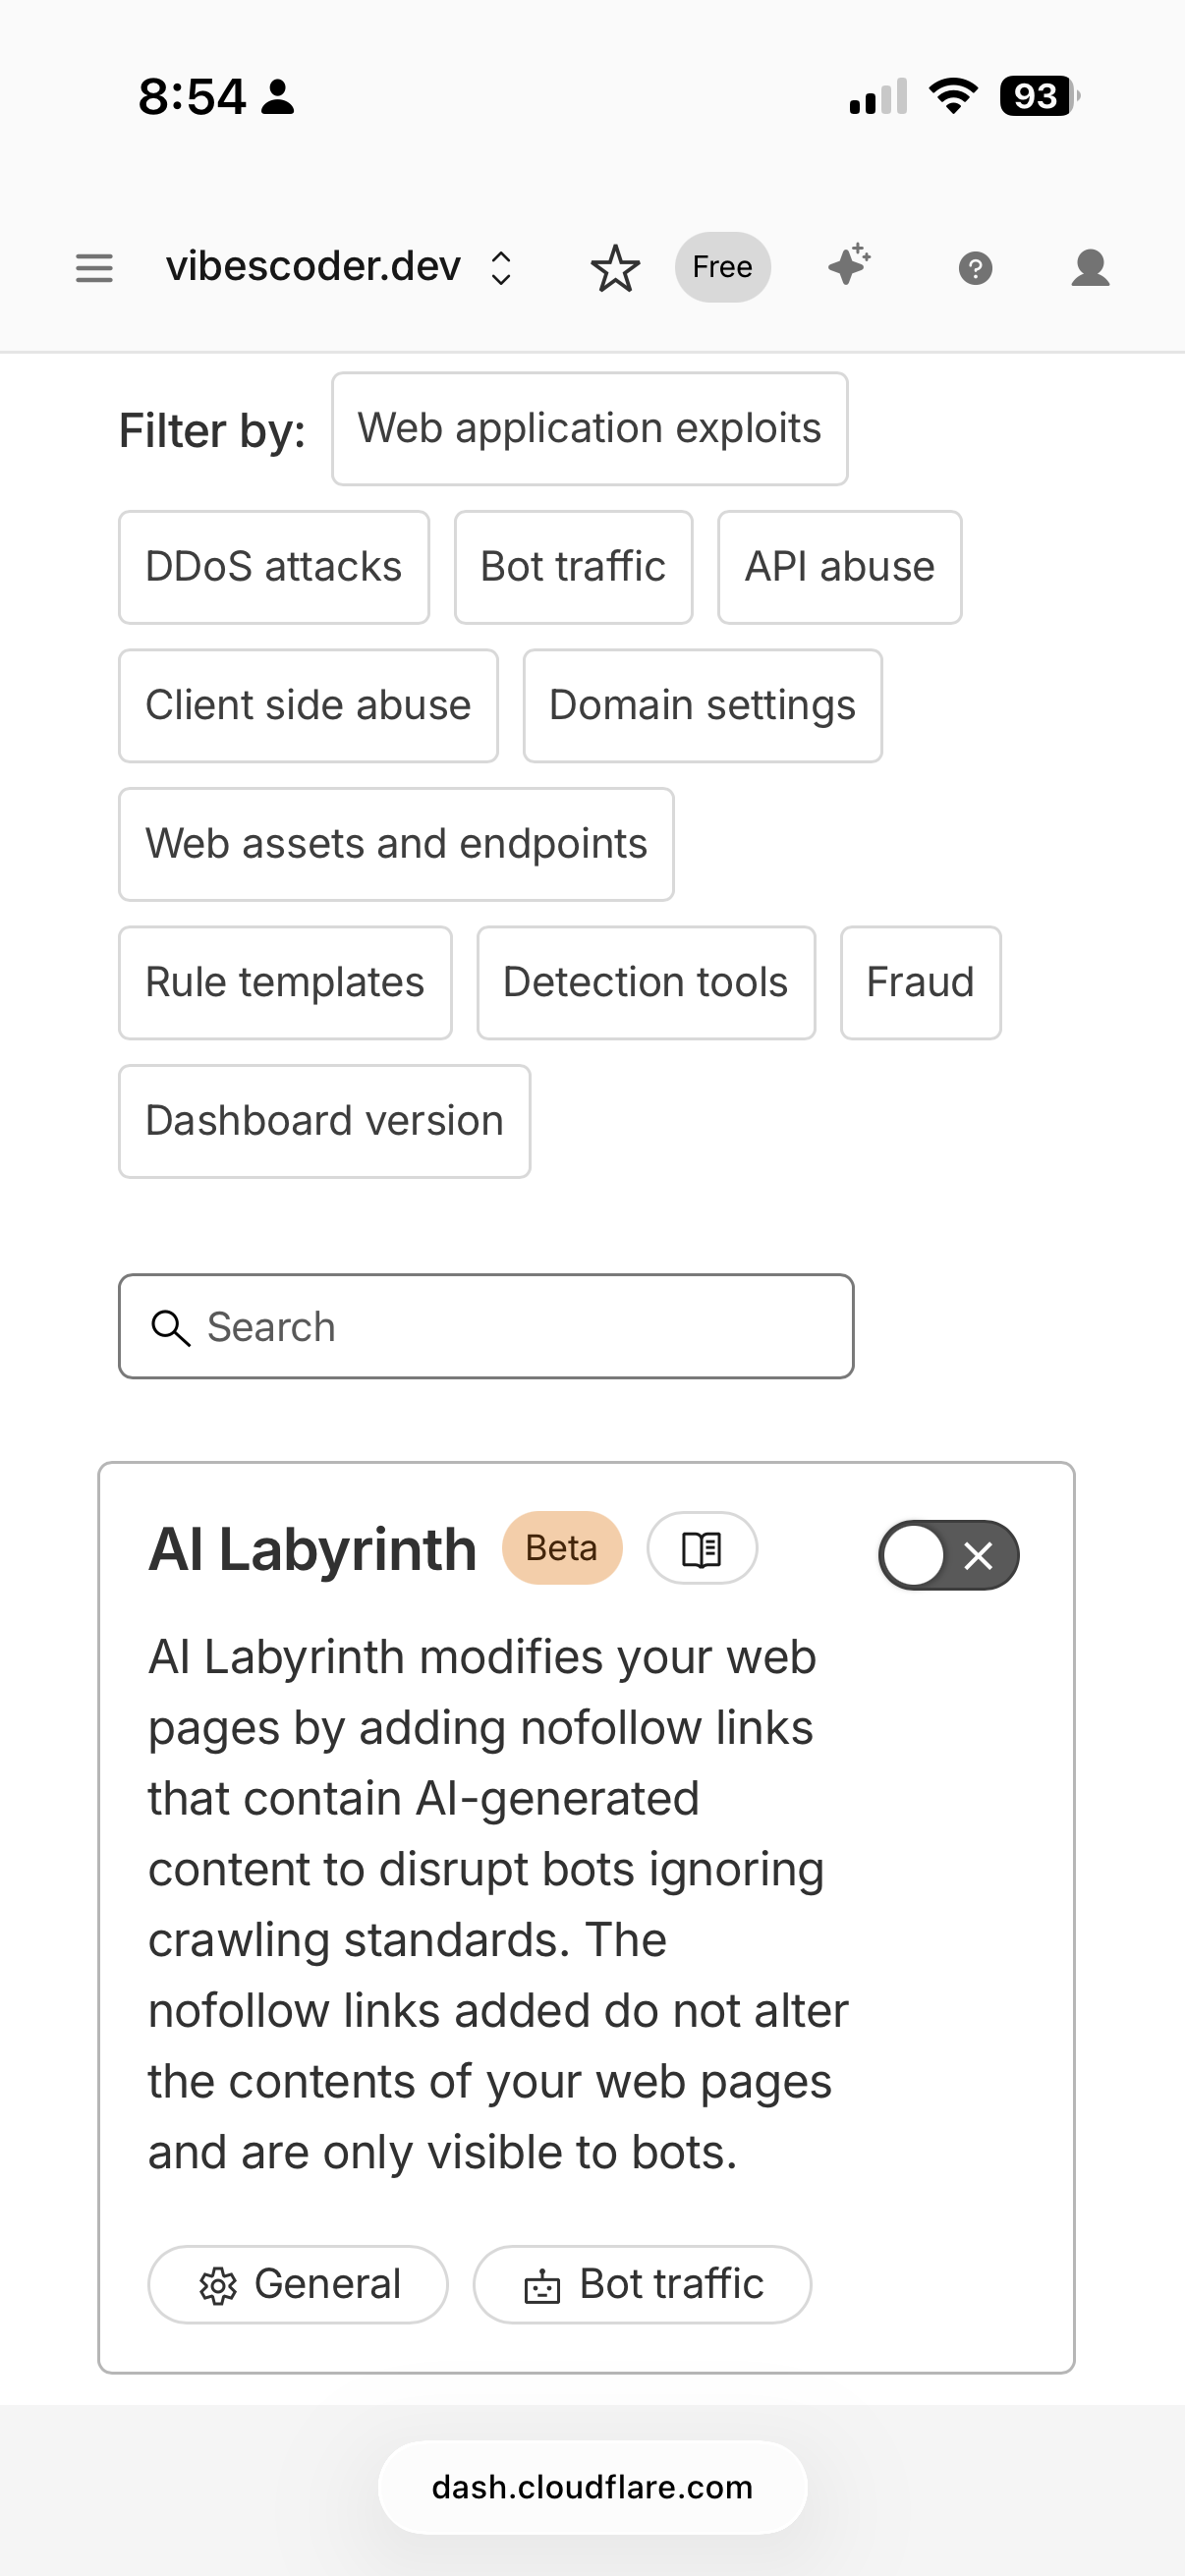
Task: Click the General tag on AI Labyrinth card
Action: [298, 2284]
